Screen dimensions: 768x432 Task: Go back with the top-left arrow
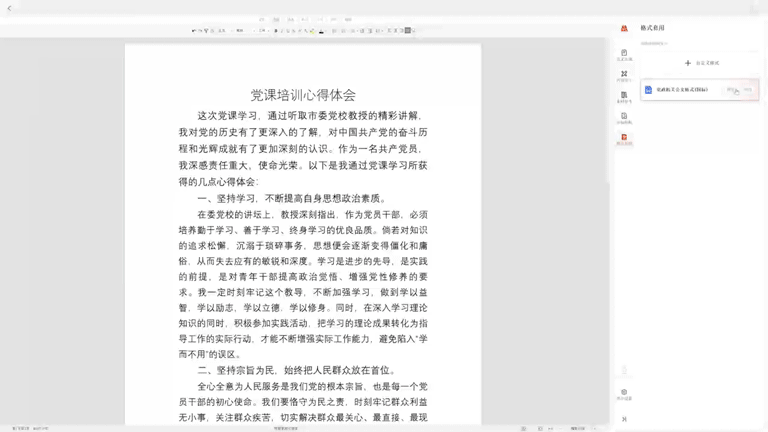pyautogui.click(x=9, y=8)
